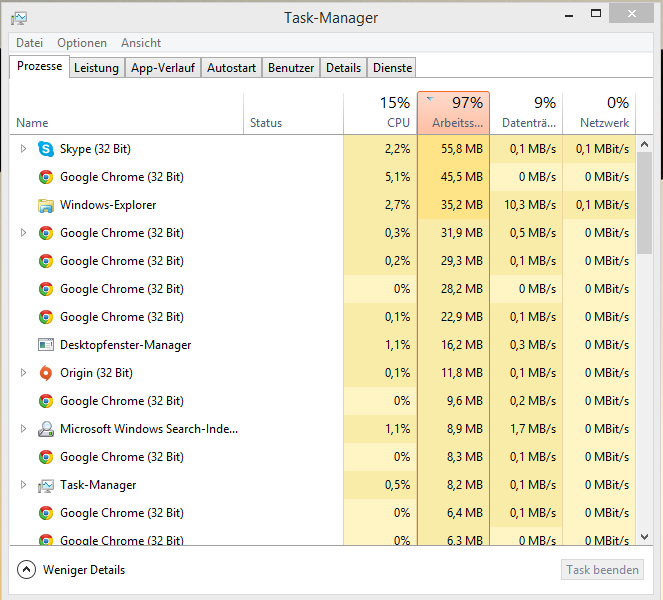Expand the Origin (32 Bit) process group
The image size is (663, 600).
pos(24,373)
